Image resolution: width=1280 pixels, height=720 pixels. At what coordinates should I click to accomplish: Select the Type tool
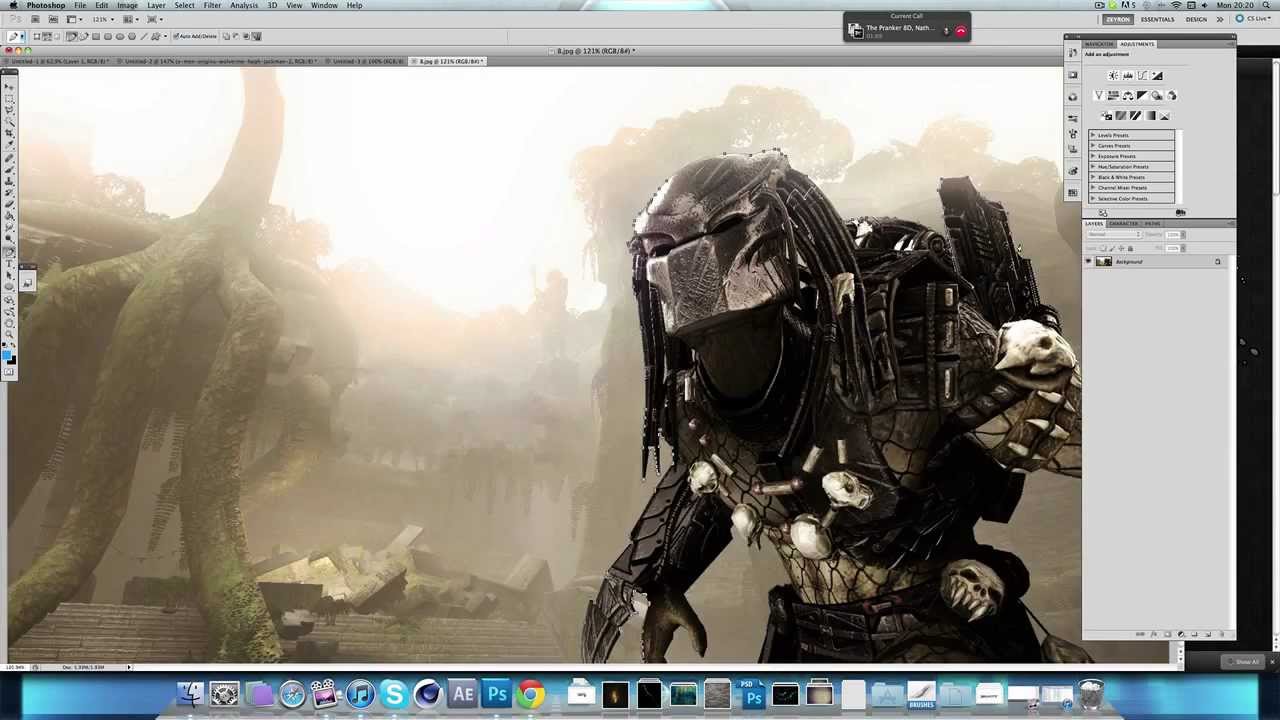10,263
